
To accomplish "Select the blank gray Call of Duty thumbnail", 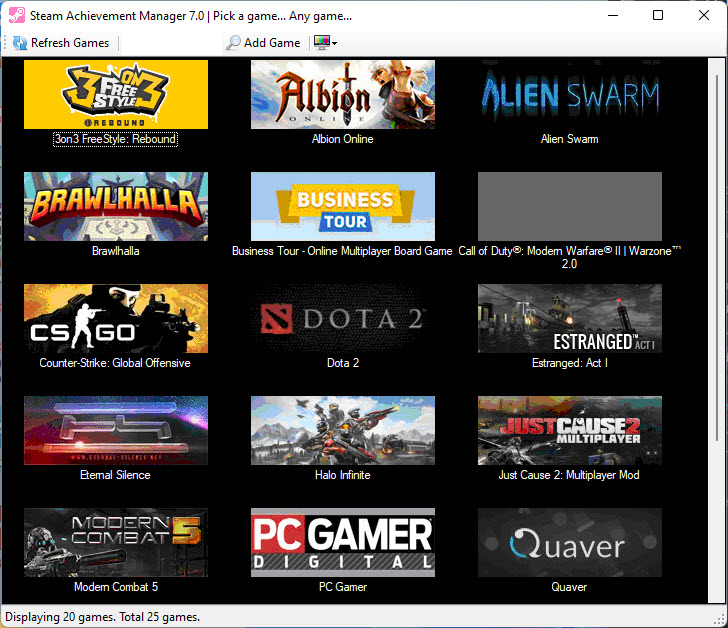I will click(x=570, y=207).
